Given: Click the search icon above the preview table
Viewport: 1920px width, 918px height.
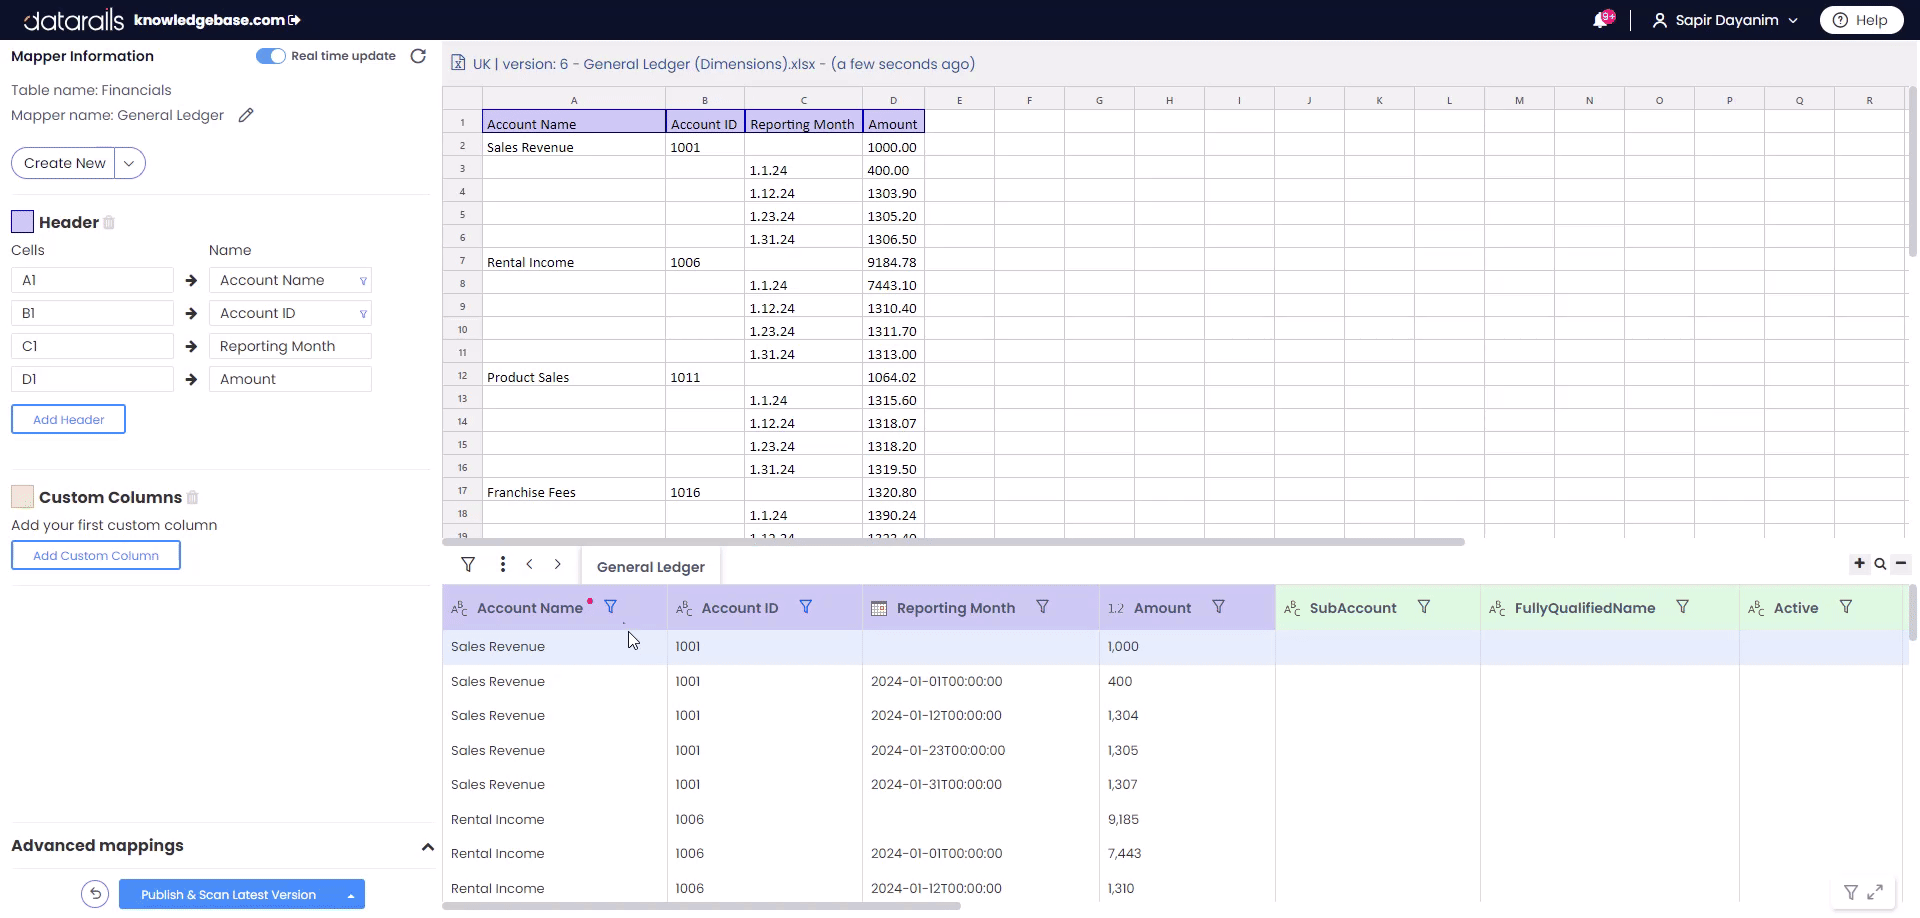Looking at the screenshot, I should pos(1879,563).
